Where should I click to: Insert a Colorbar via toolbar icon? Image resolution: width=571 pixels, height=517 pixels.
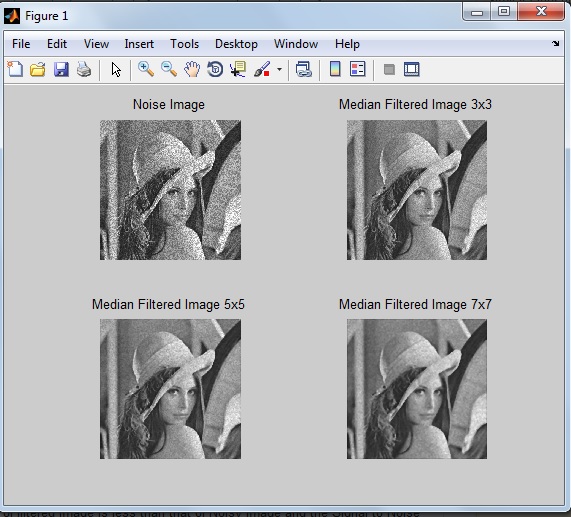[335, 69]
